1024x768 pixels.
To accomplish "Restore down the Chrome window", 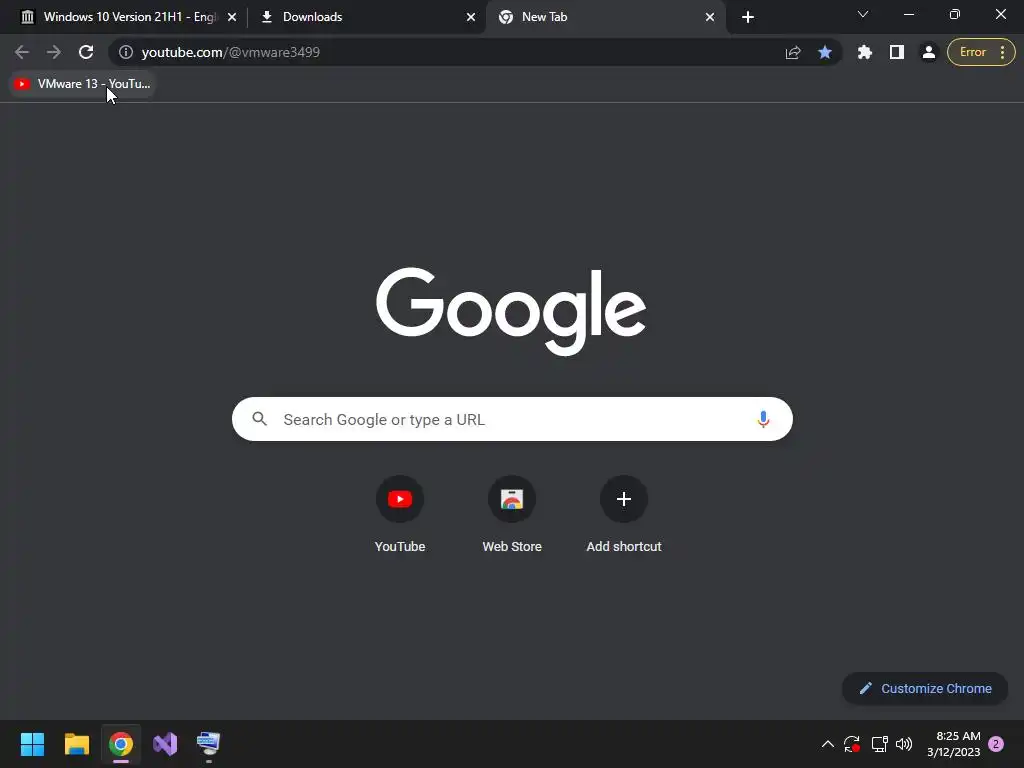I will (x=955, y=14).
